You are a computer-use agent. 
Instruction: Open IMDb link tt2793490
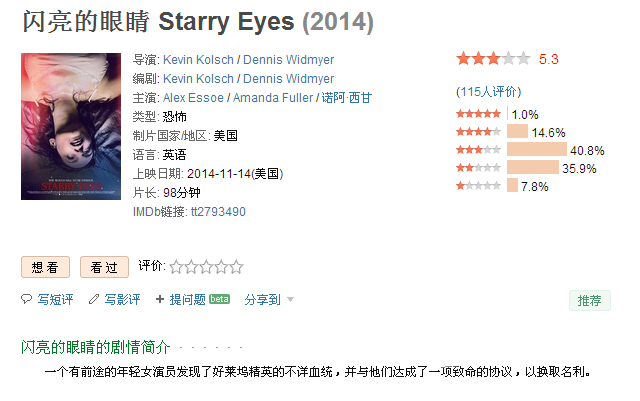pyautogui.click(x=218, y=212)
